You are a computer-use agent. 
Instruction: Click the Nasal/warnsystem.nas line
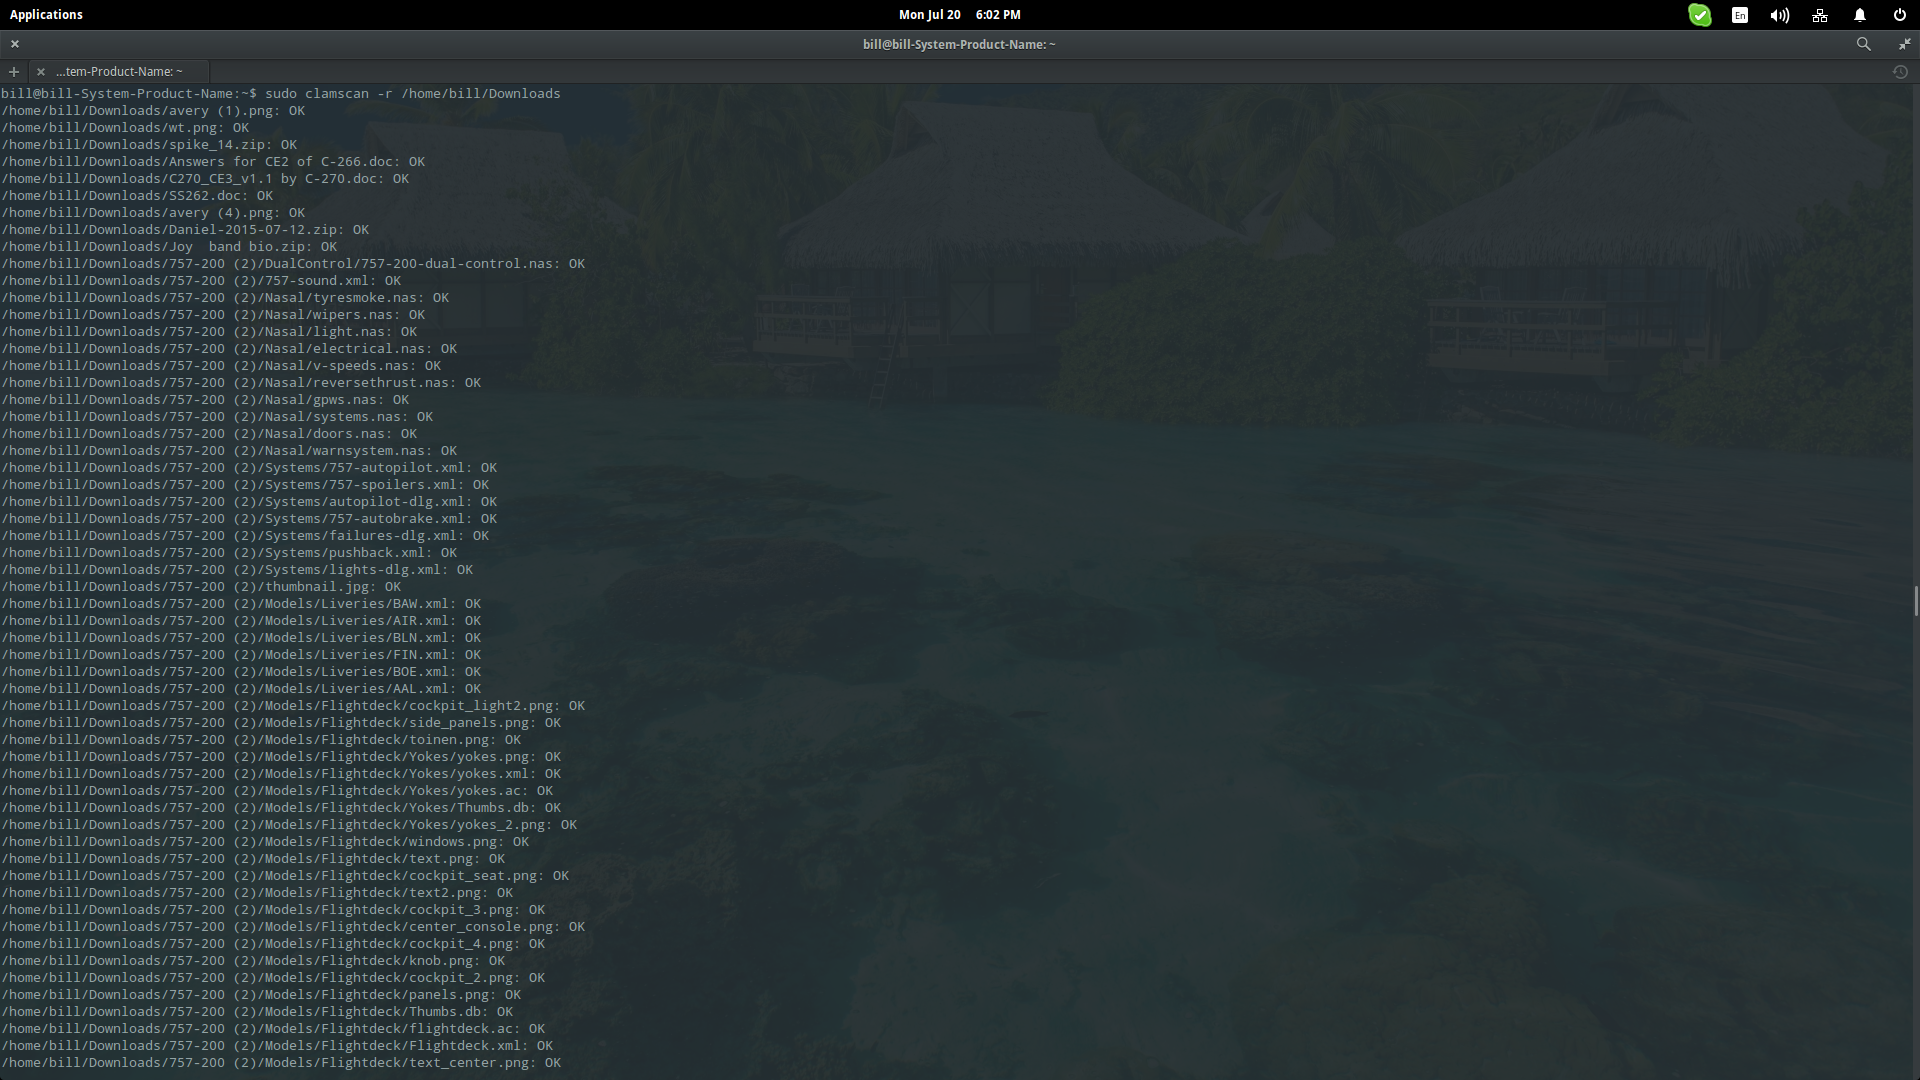click(229, 450)
